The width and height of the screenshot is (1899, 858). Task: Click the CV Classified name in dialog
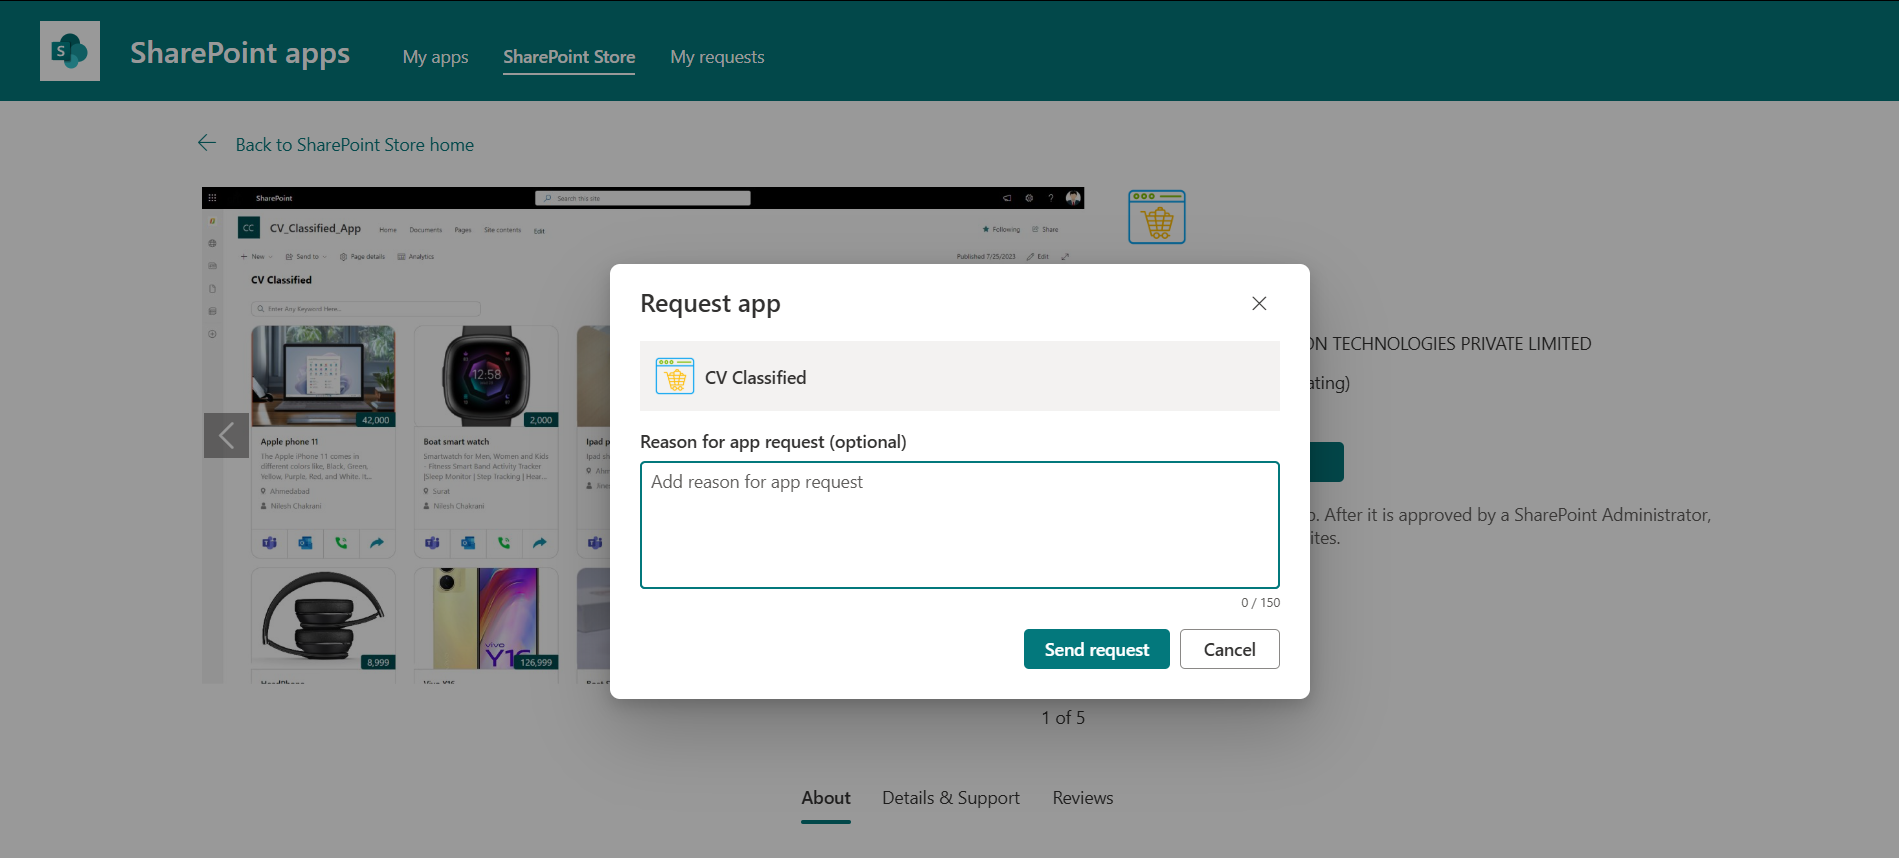(755, 378)
